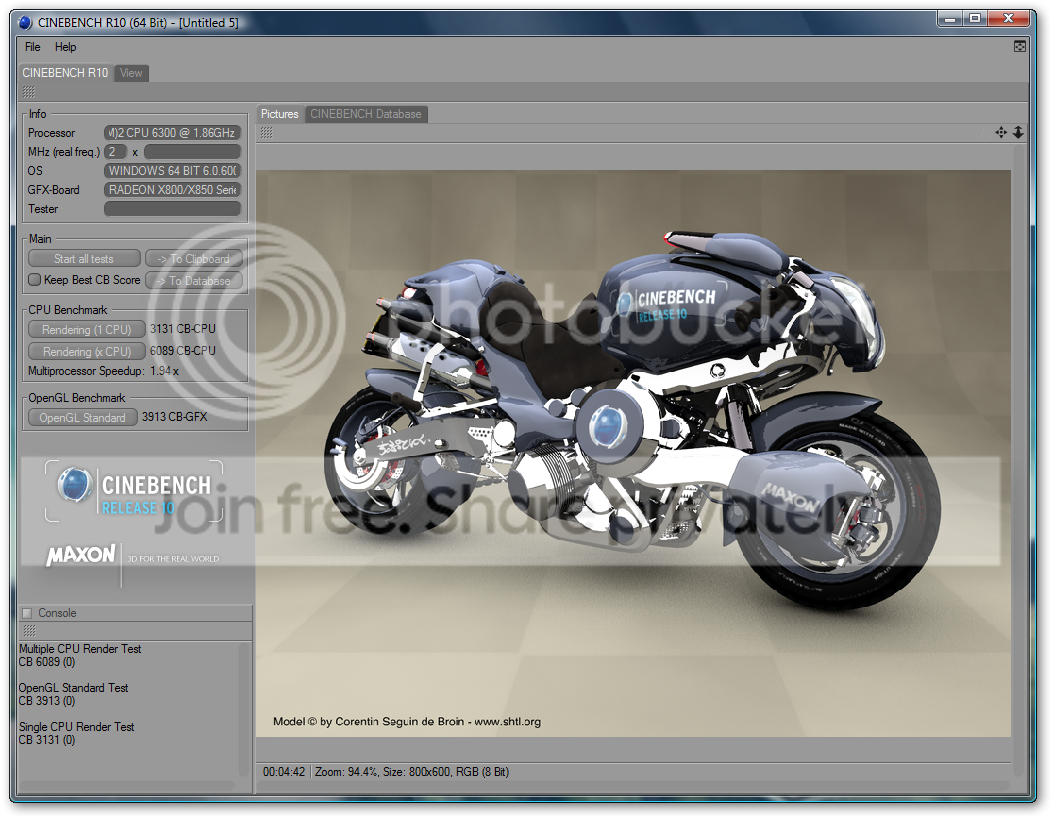Click the console vertical scrollbar
This screenshot has height=817, width=1051.
pos(244,709)
